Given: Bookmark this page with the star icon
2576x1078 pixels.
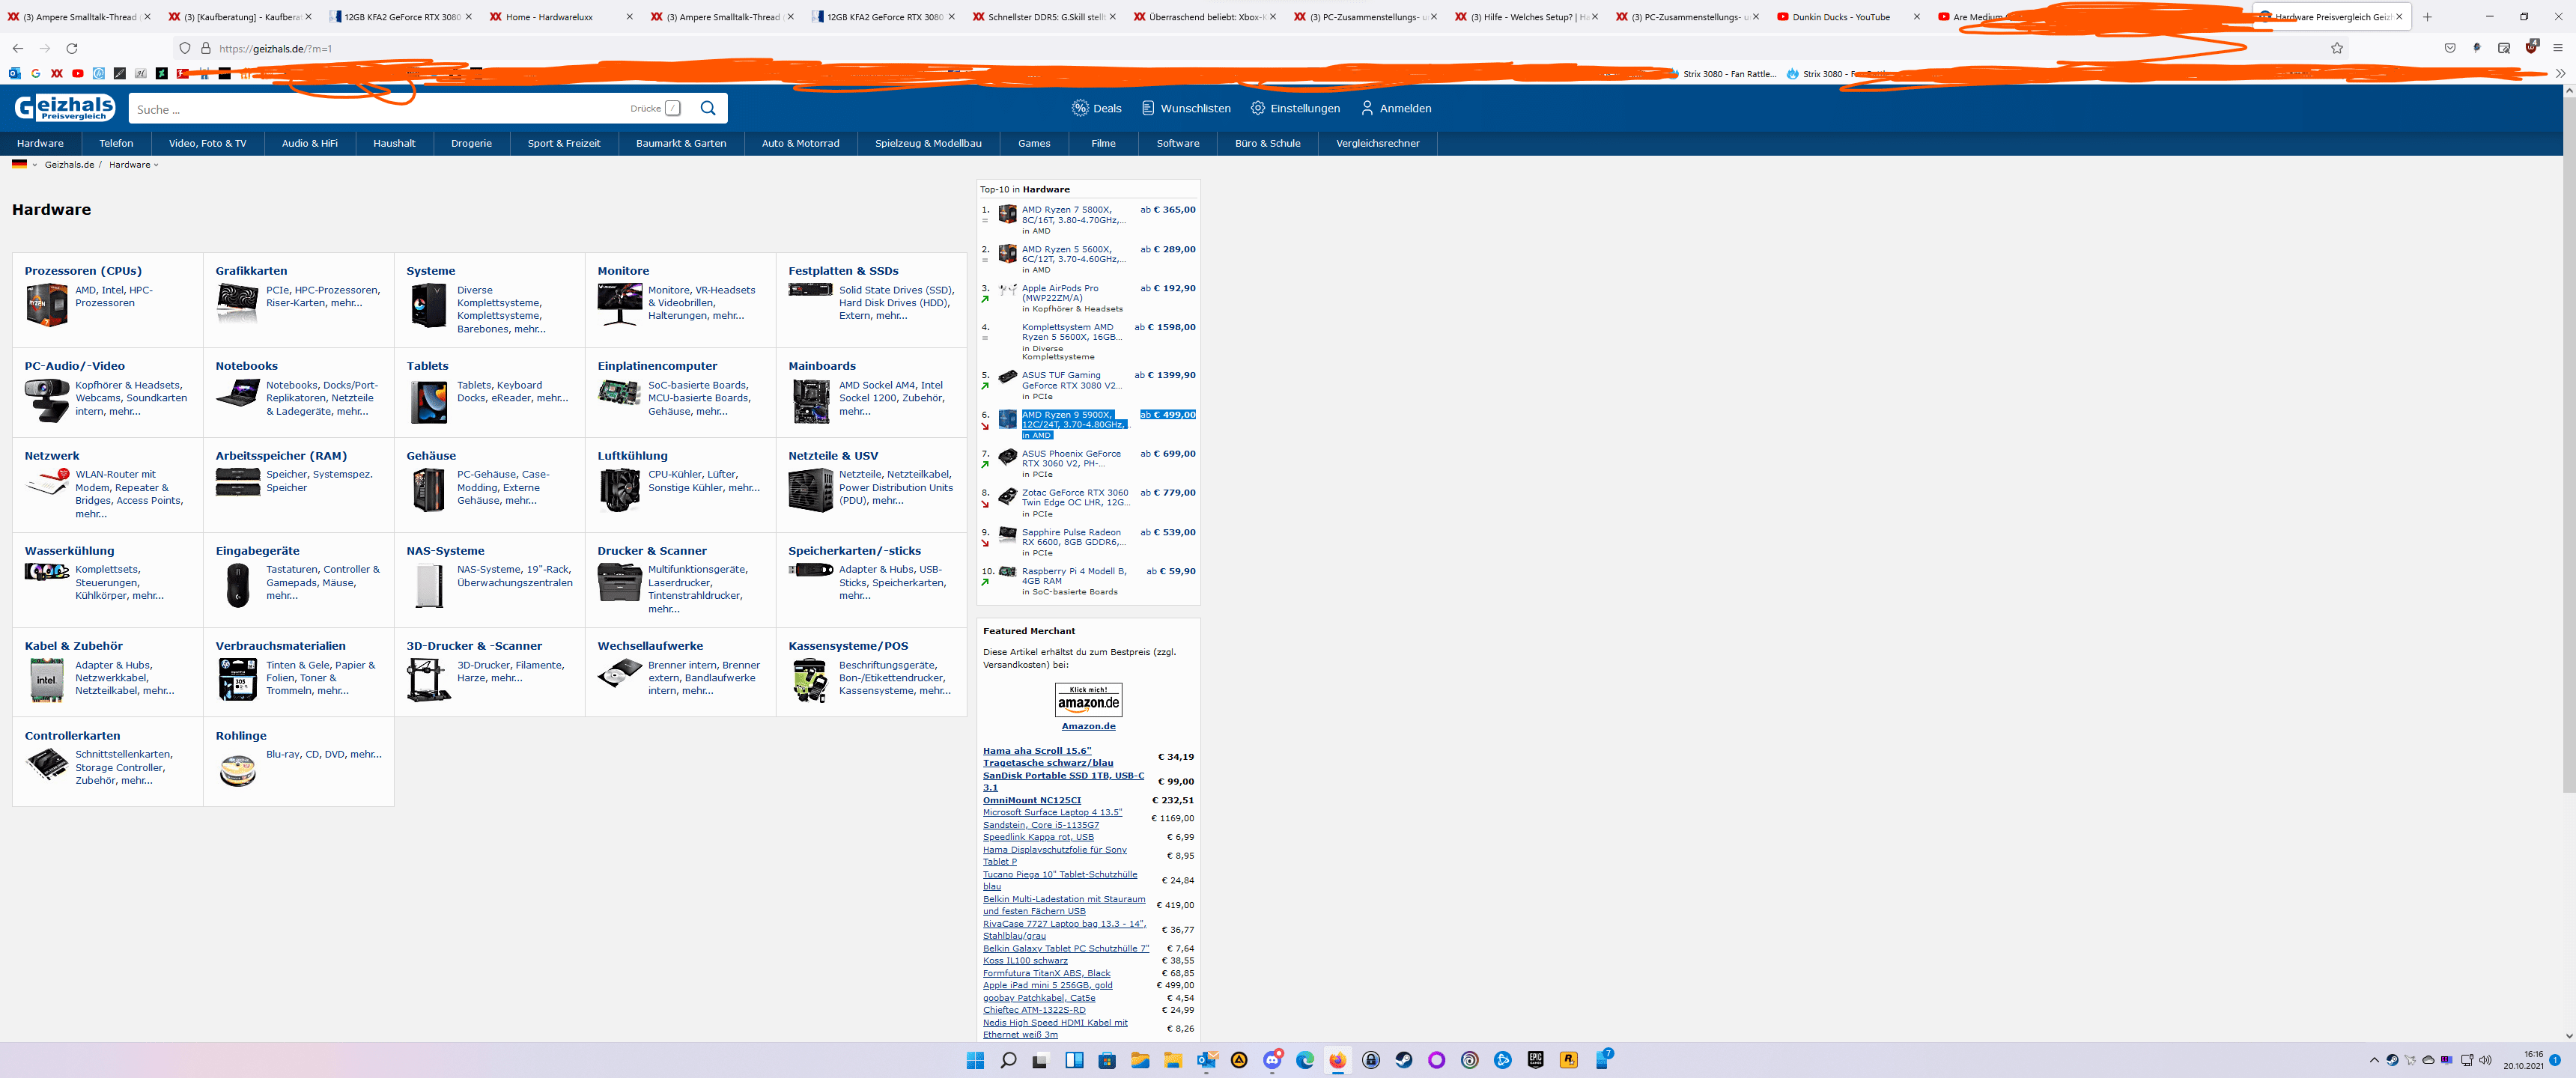Looking at the screenshot, I should click(x=2337, y=48).
